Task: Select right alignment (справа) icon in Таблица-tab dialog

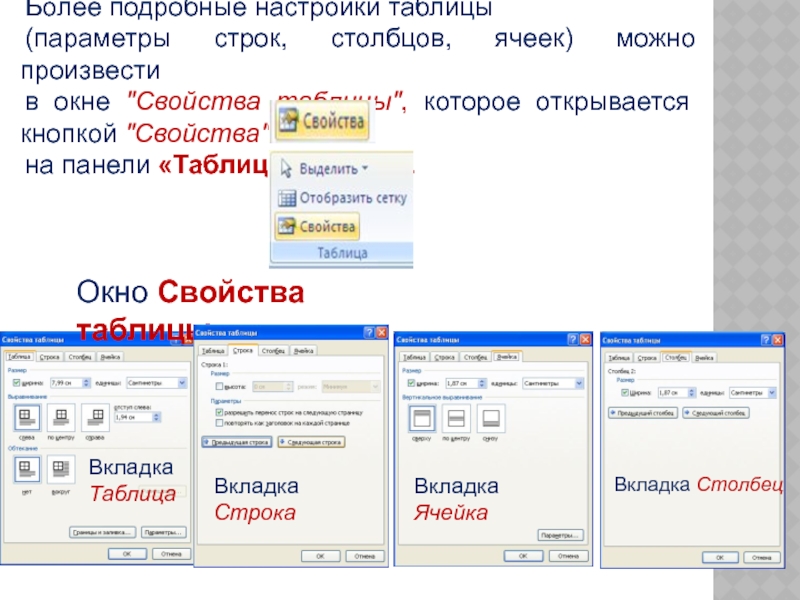Action: pos(95,417)
